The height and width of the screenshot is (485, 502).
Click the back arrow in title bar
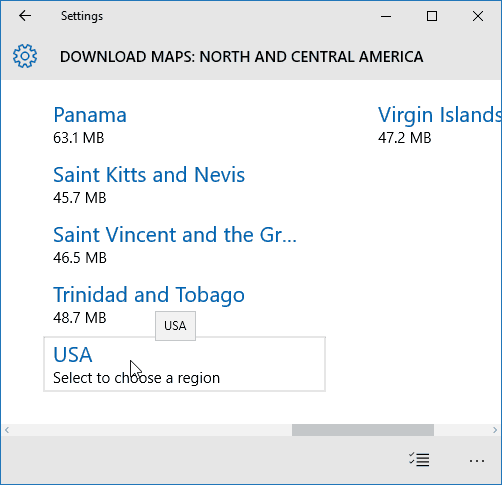(x=25, y=16)
